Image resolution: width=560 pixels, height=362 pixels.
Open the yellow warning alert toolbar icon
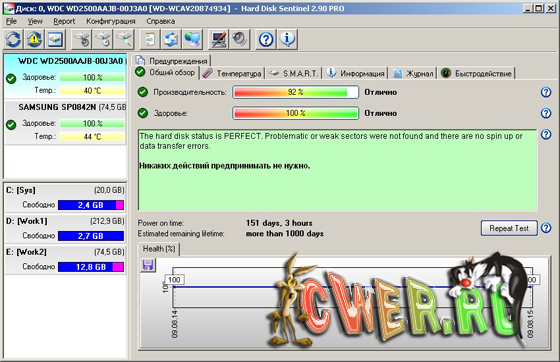pos(34,39)
